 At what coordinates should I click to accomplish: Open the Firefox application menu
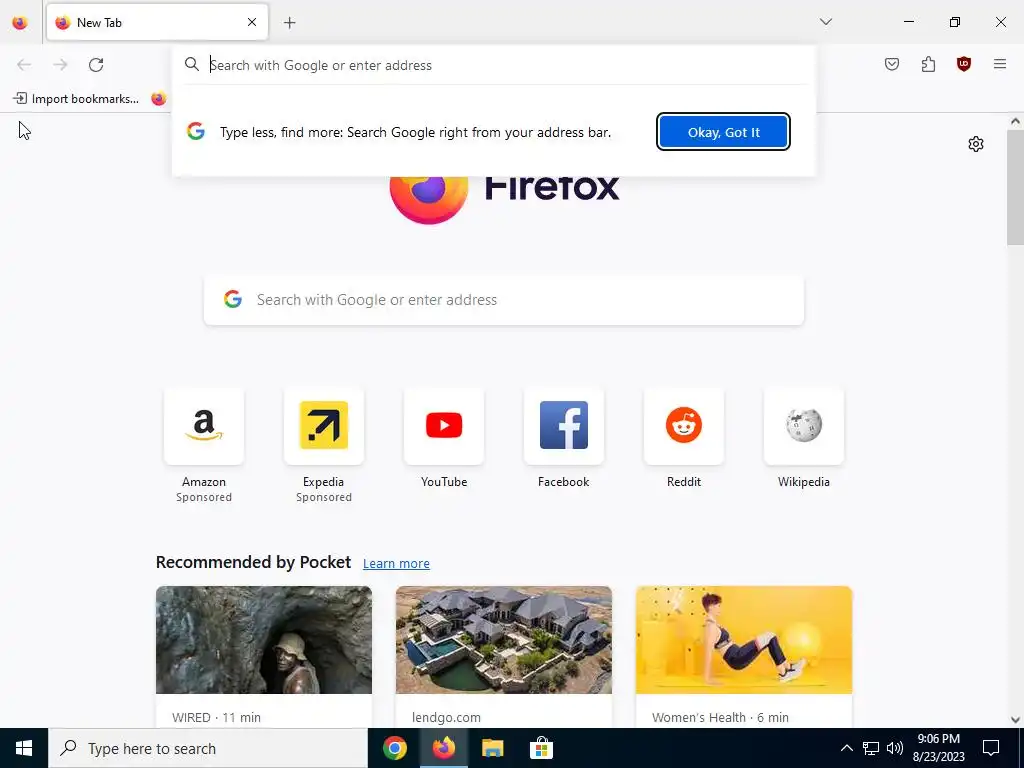1000,64
